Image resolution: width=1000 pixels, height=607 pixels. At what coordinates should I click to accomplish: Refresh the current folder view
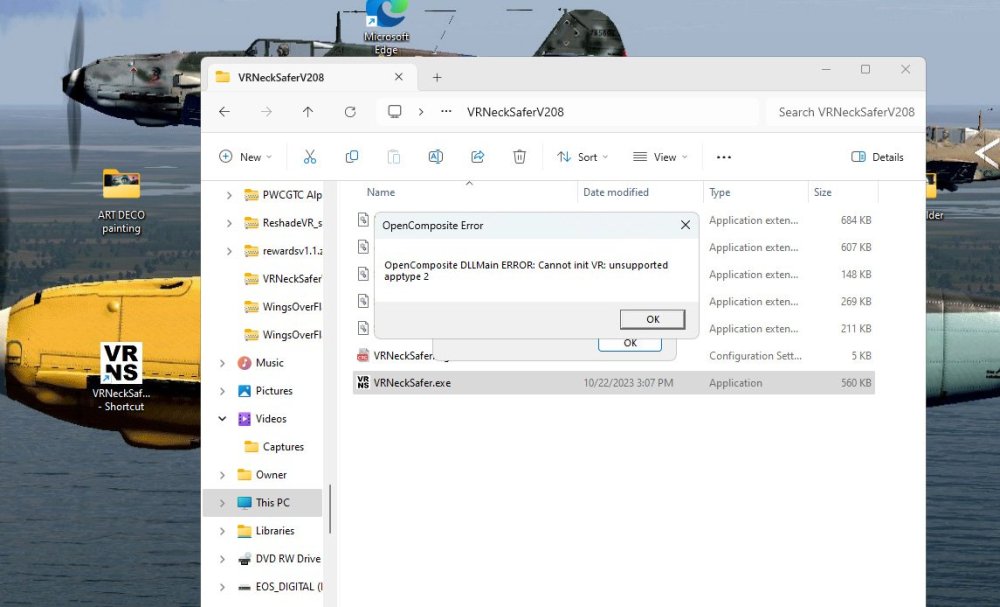(x=350, y=112)
